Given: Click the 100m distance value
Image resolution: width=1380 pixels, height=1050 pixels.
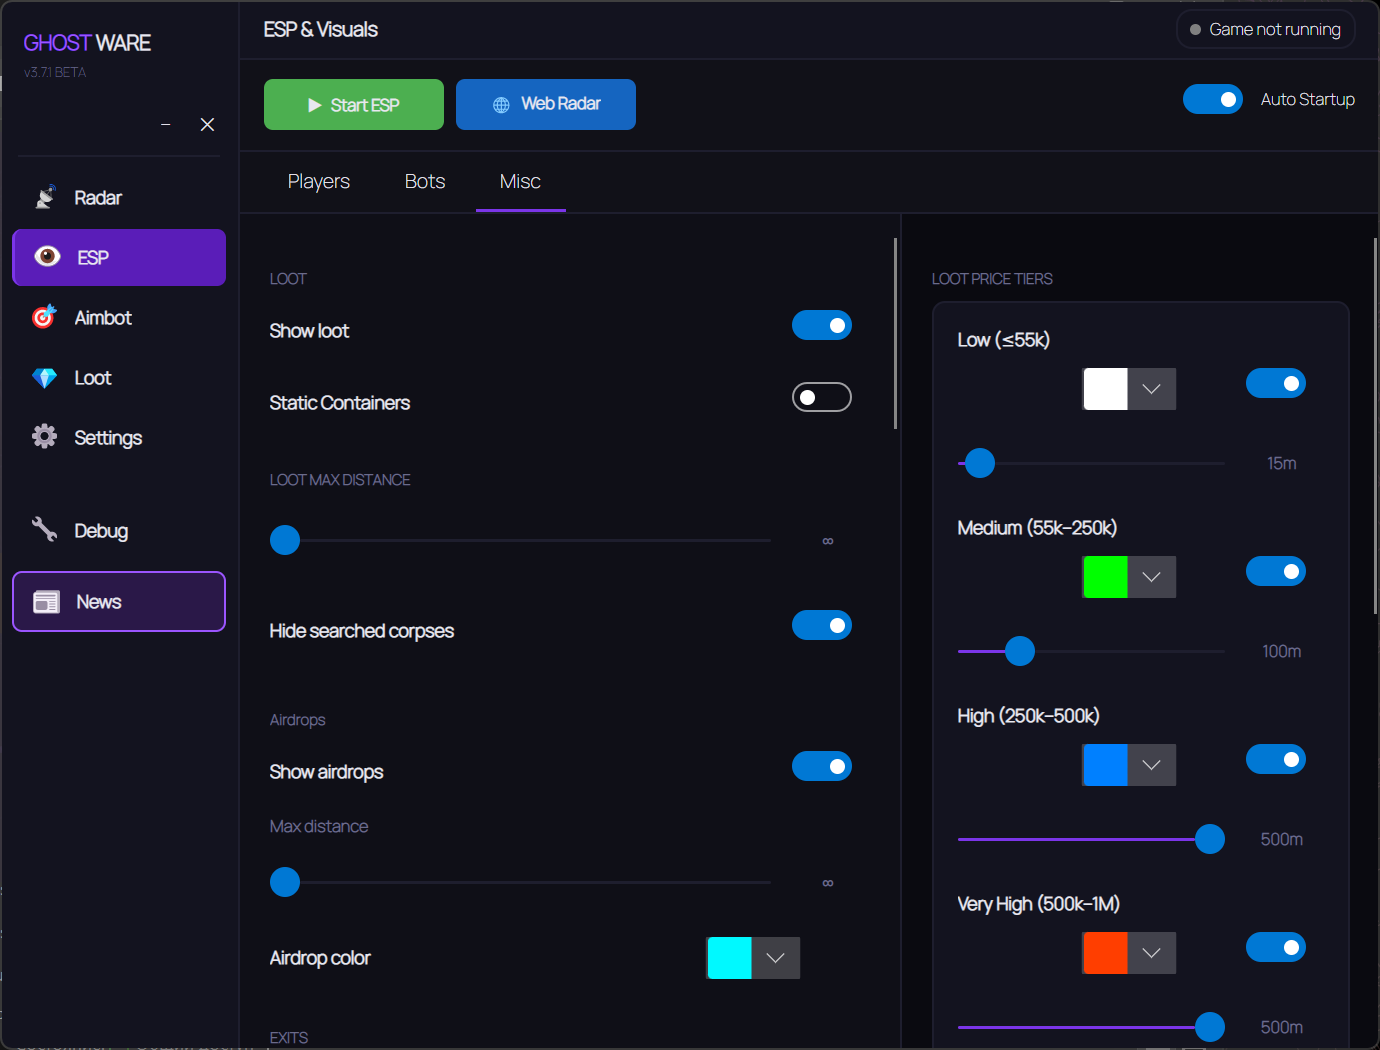Looking at the screenshot, I should (1281, 651).
